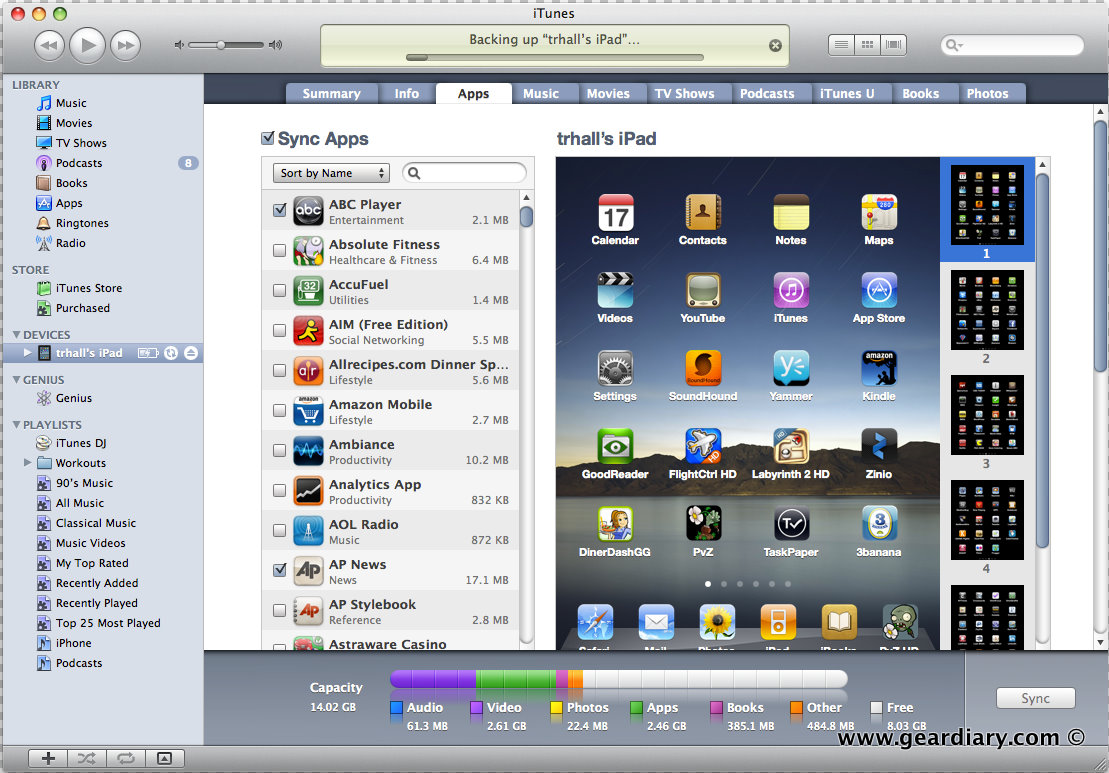Image resolution: width=1109 pixels, height=773 pixels.
Task: Click the backup progress bar
Action: coord(555,57)
